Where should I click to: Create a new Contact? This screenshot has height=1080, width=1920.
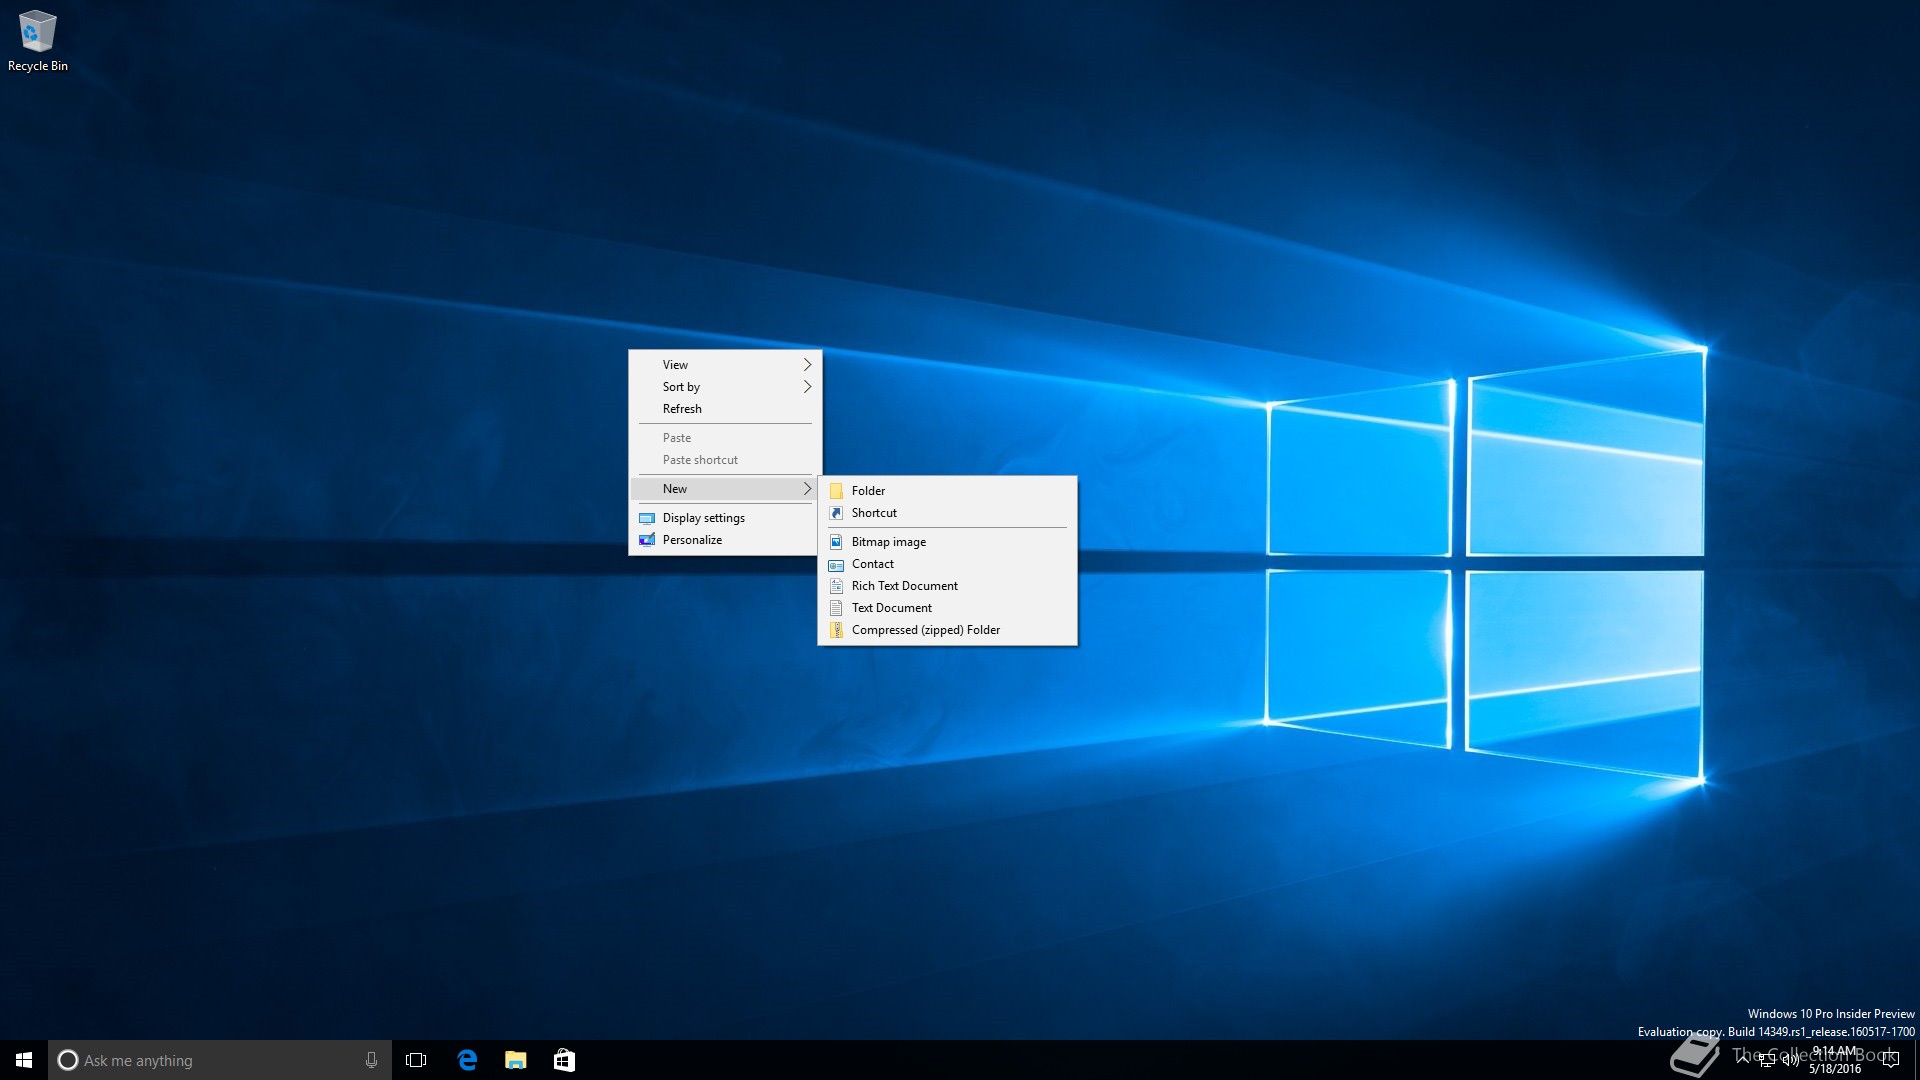tap(947, 564)
